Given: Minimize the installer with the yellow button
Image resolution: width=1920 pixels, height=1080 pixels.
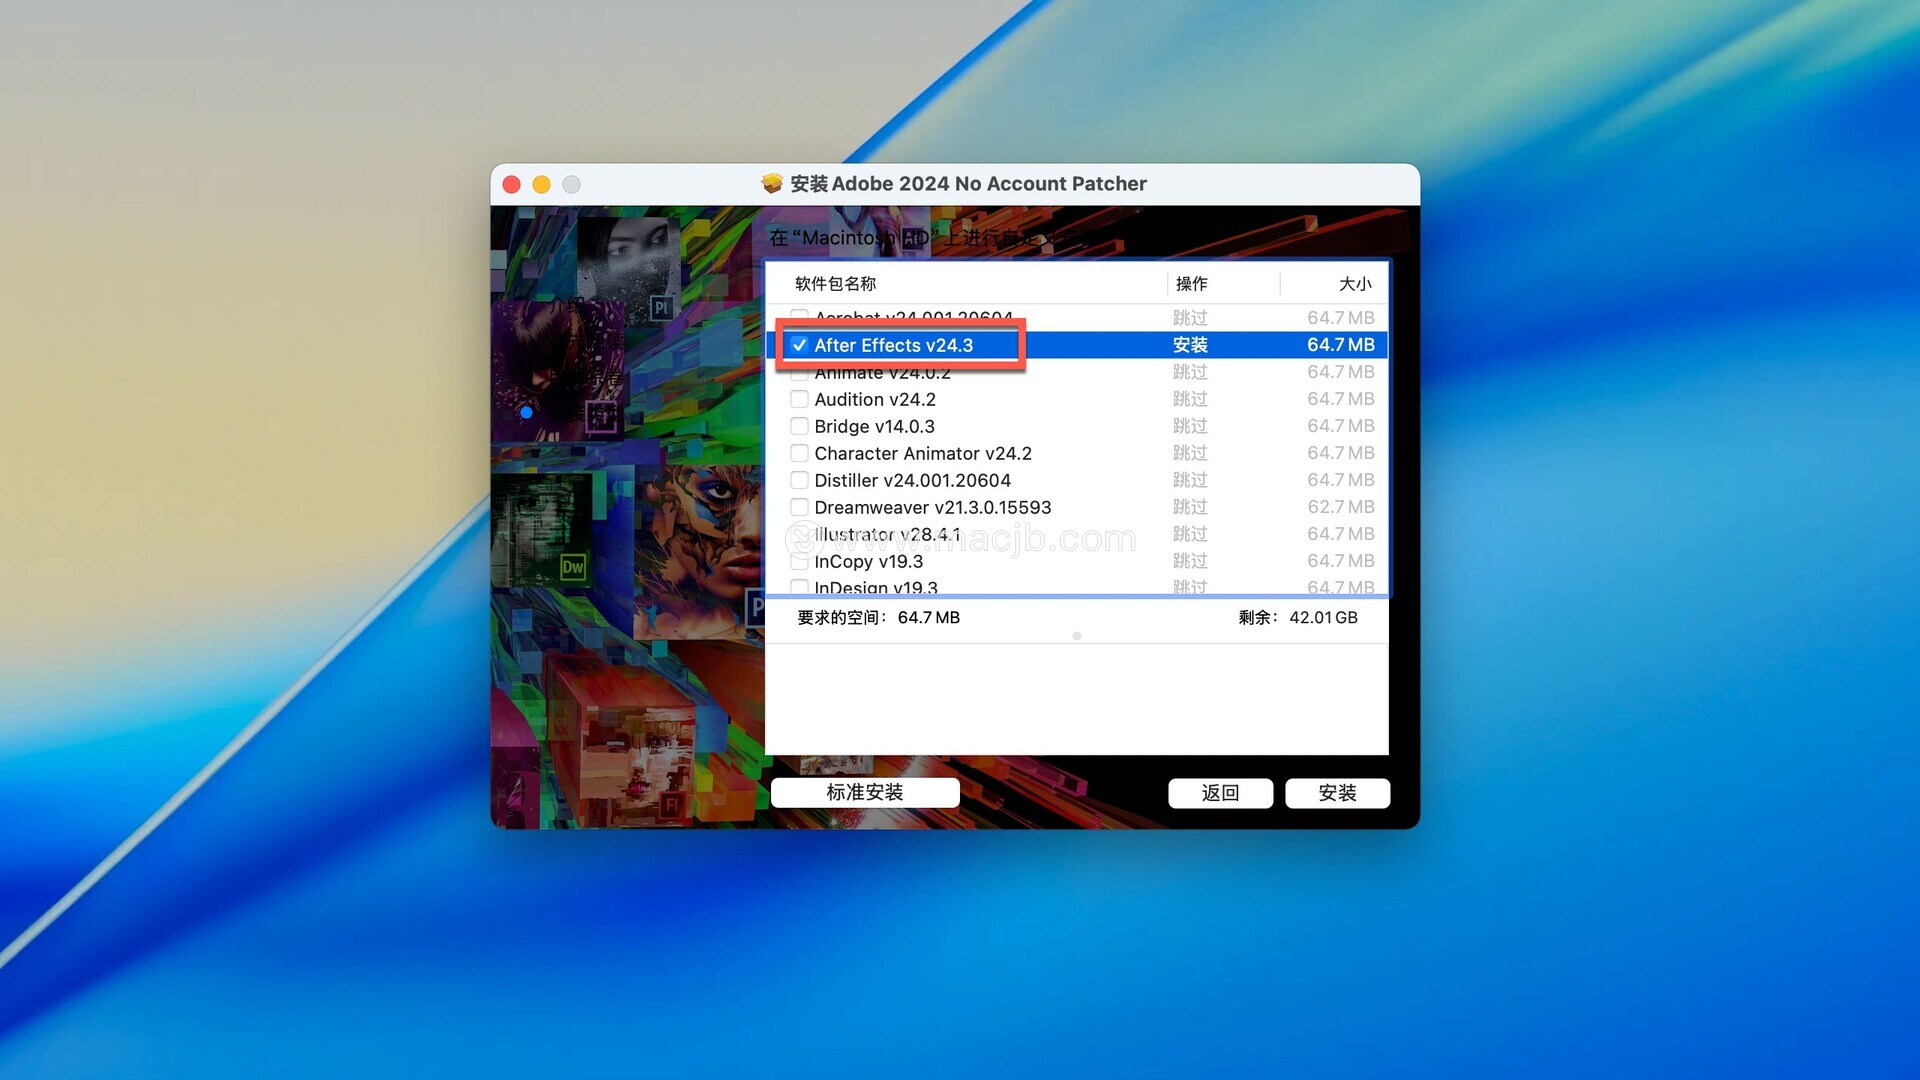Looking at the screenshot, I should 541,185.
